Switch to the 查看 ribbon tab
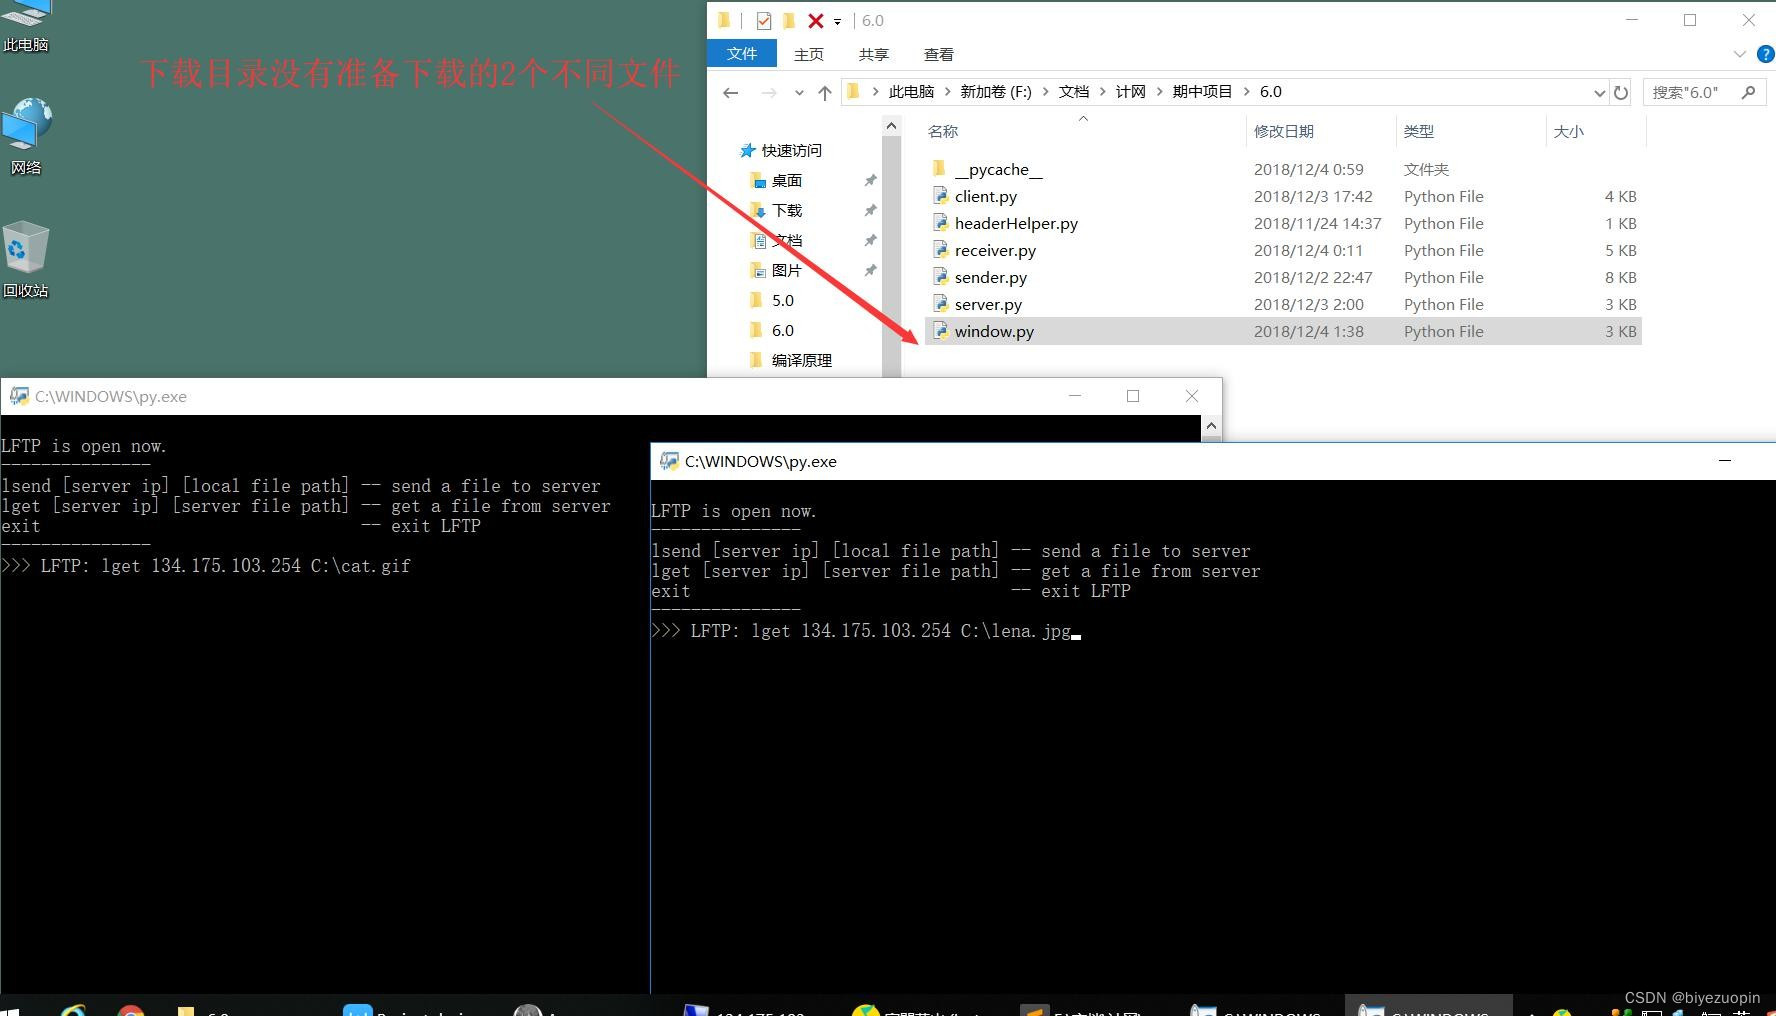 pos(939,54)
